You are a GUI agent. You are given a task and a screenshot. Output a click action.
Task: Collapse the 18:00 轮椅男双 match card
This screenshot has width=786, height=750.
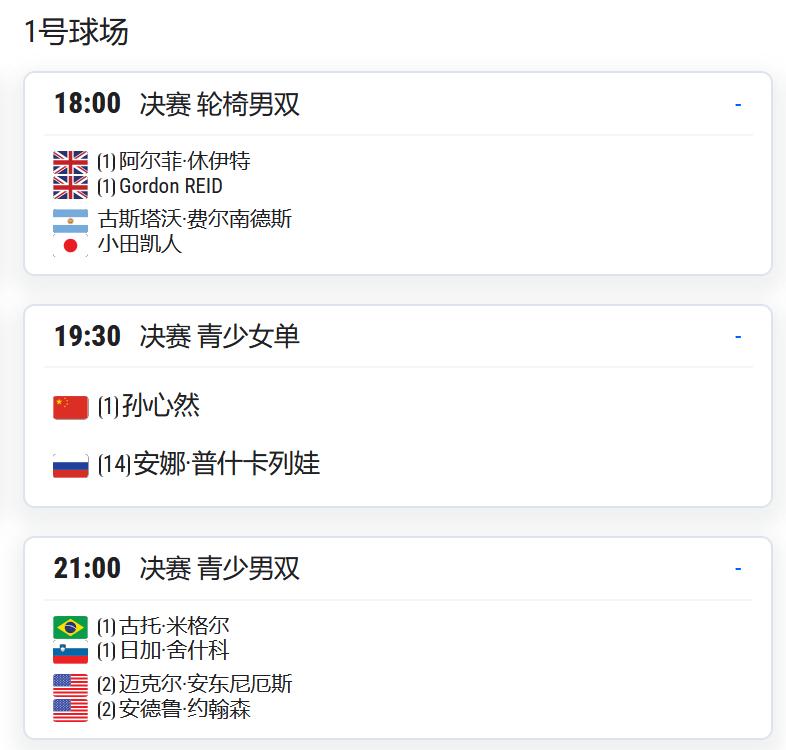[738, 105]
